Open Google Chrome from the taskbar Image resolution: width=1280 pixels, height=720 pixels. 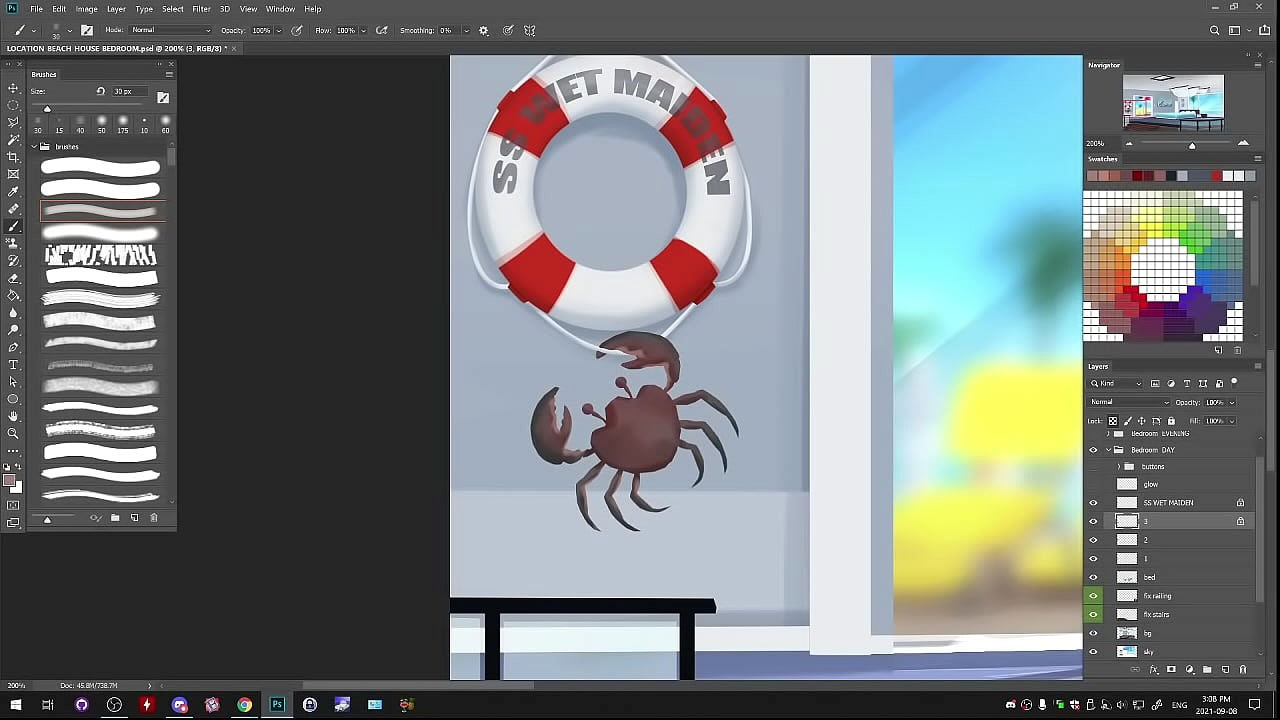pos(244,705)
